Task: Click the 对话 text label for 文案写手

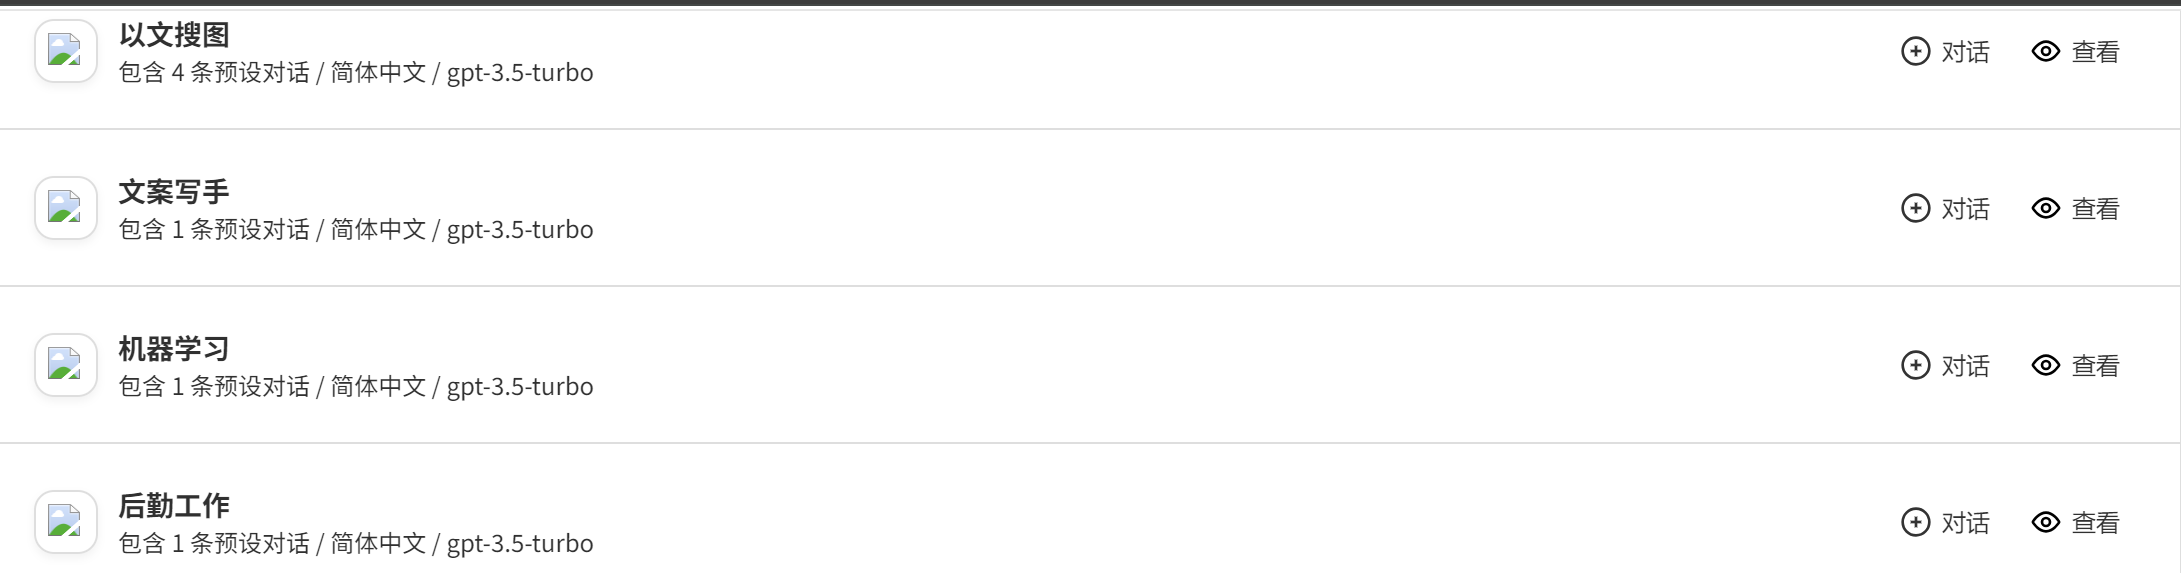Action: click(1965, 209)
